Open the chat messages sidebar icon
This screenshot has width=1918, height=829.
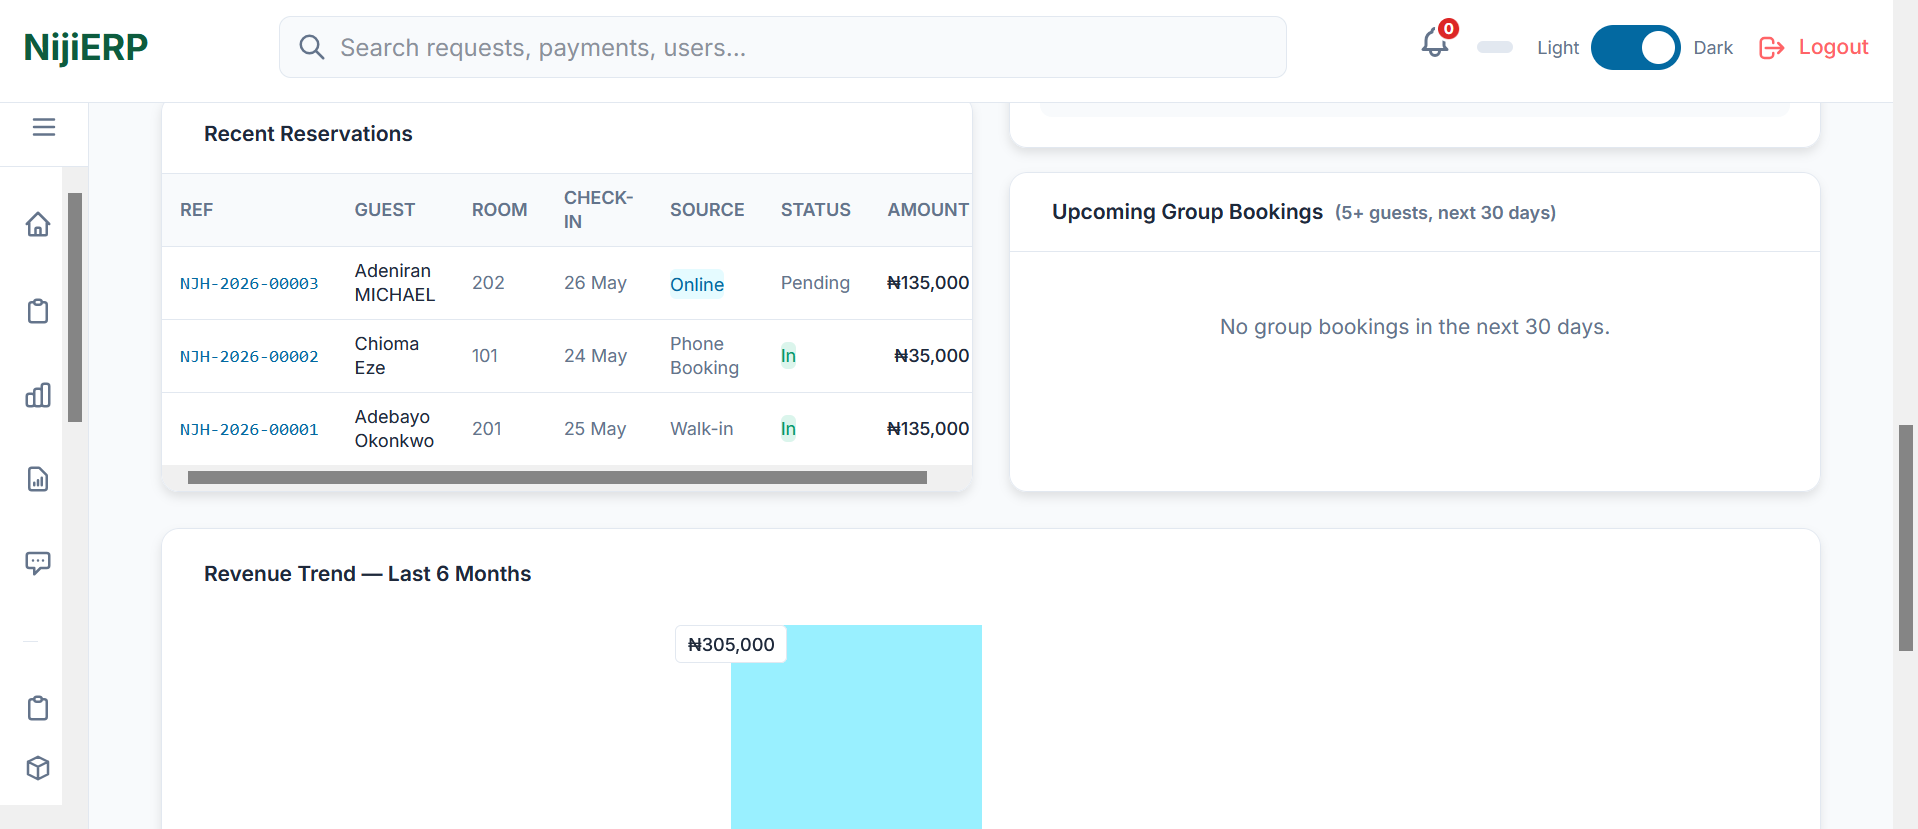pos(38,563)
